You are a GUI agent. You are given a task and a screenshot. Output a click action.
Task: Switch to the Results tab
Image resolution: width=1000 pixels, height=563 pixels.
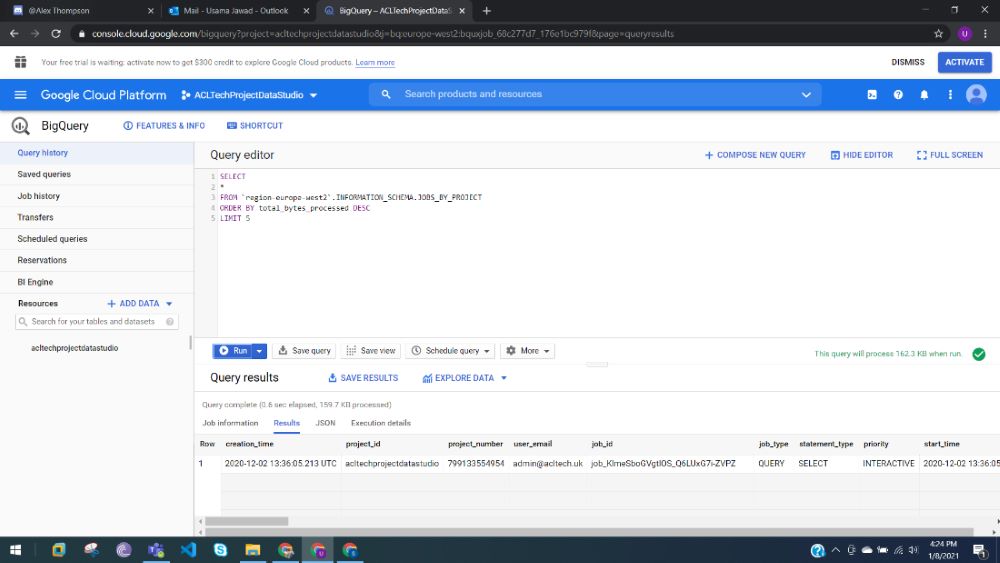pyautogui.click(x=286, y=423)
